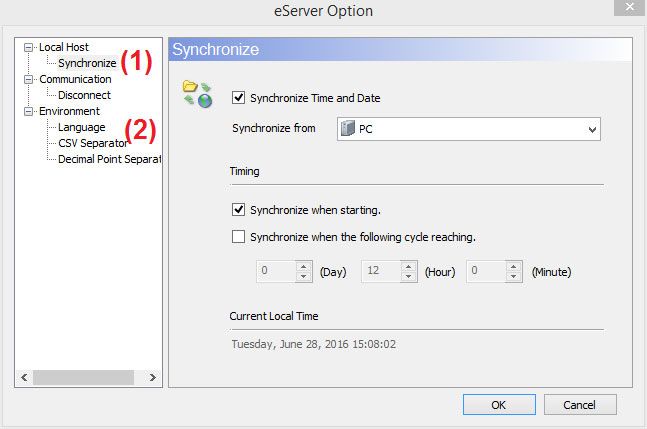Collapse the Communication tree node

click(x=28, y=79)
